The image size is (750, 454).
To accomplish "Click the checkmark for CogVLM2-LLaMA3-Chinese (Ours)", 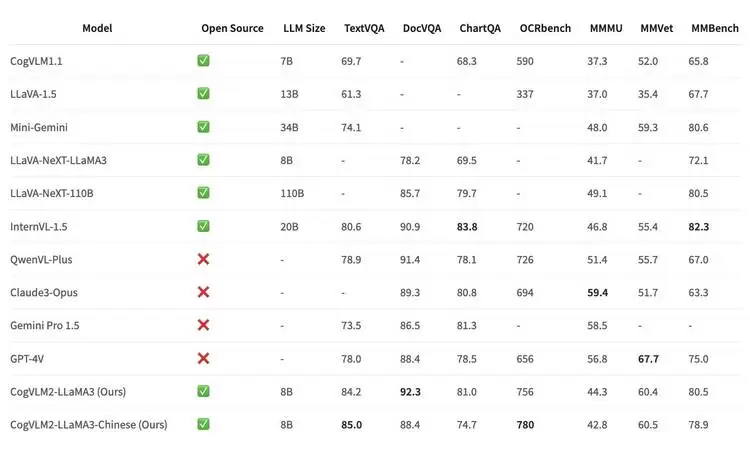I will coord(203,424).
